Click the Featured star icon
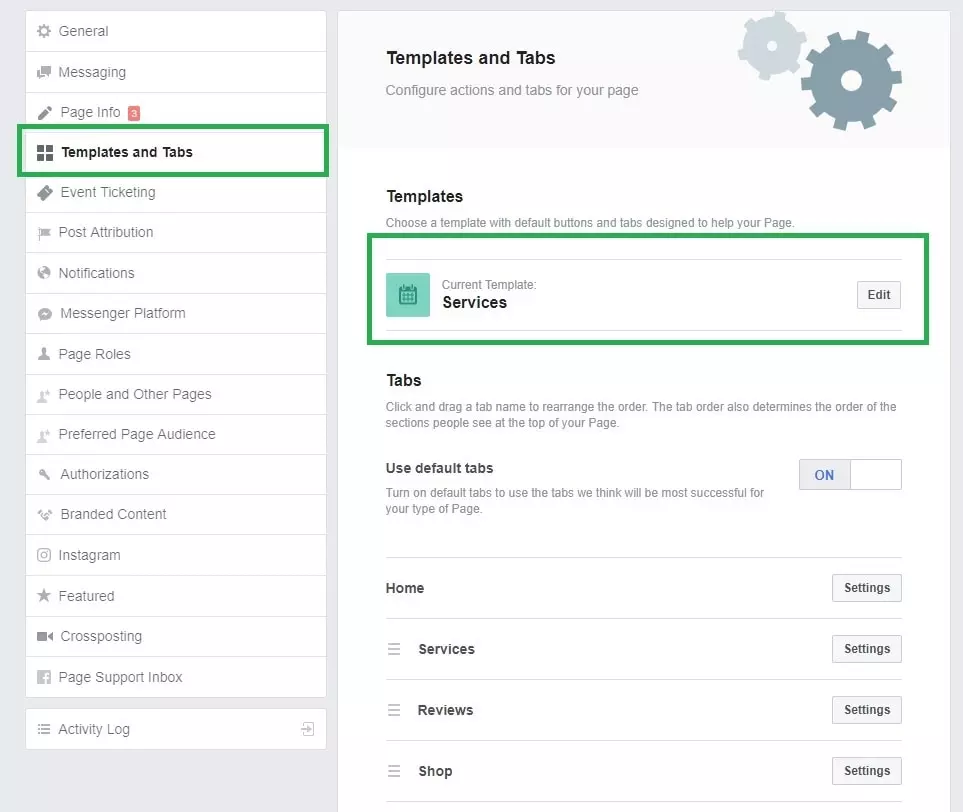 [x=44, y=595]
